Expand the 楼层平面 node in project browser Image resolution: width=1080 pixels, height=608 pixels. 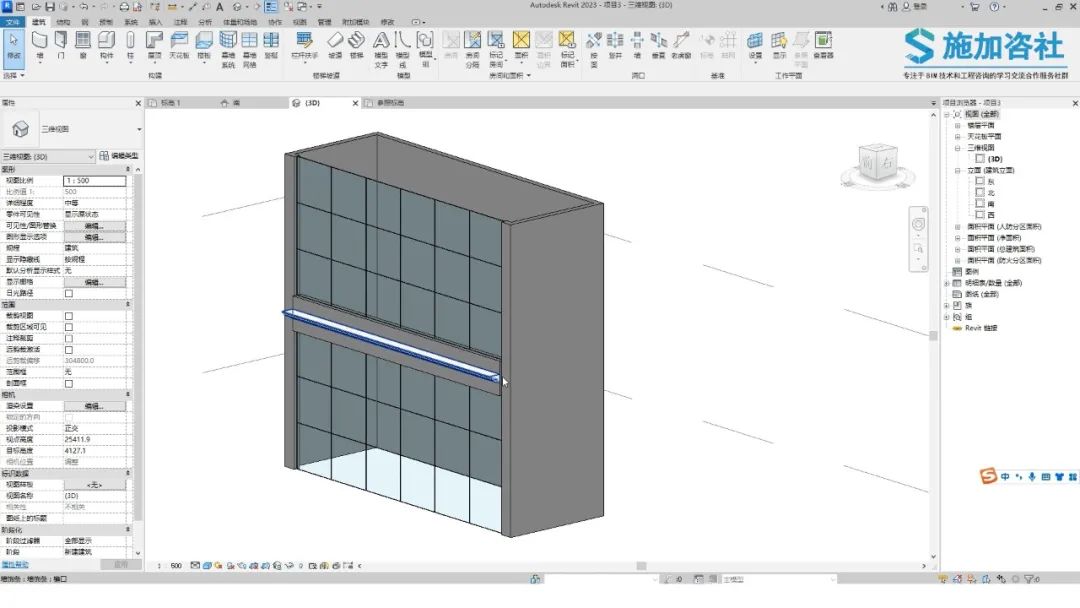pyautogui.click(x=957, y=125)
